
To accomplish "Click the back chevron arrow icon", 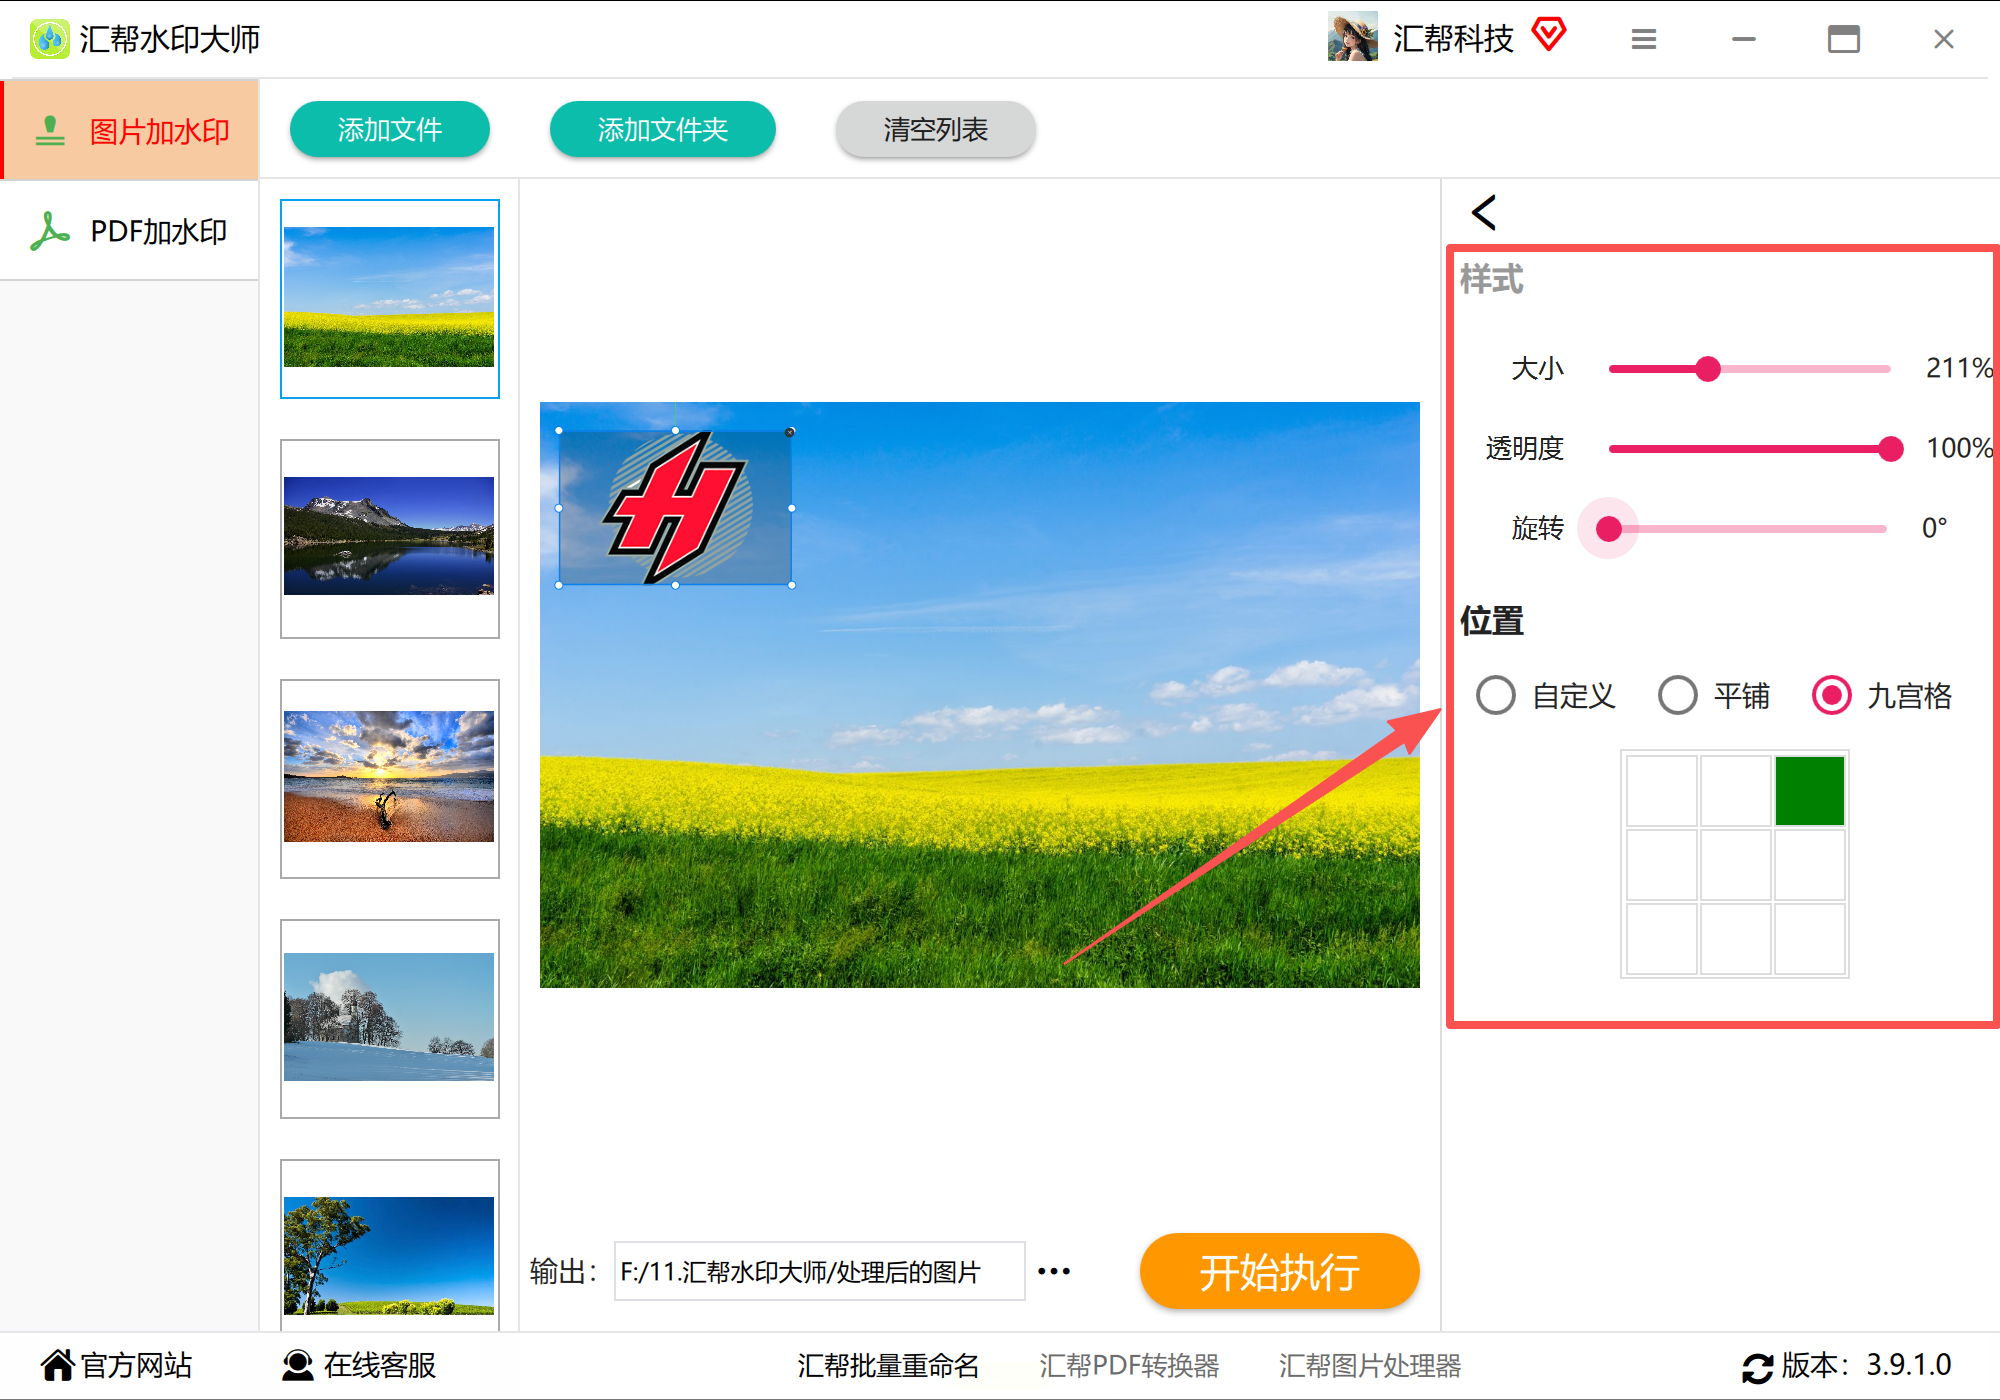I will click(1484, 212).
